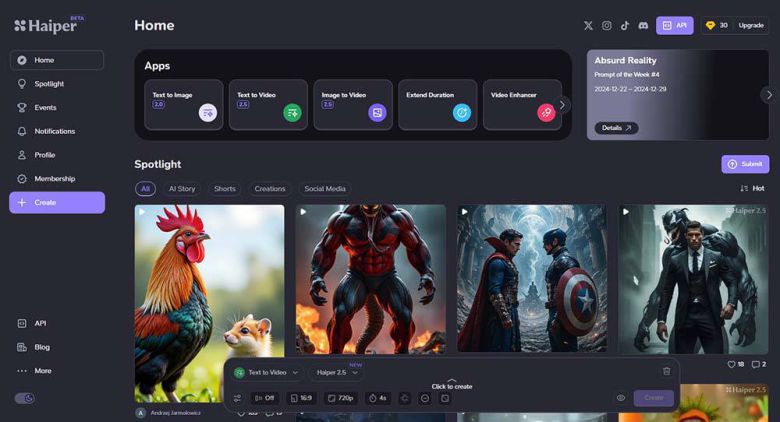Open Haiper's X (Twitter) profile icon

click(588, 25)
